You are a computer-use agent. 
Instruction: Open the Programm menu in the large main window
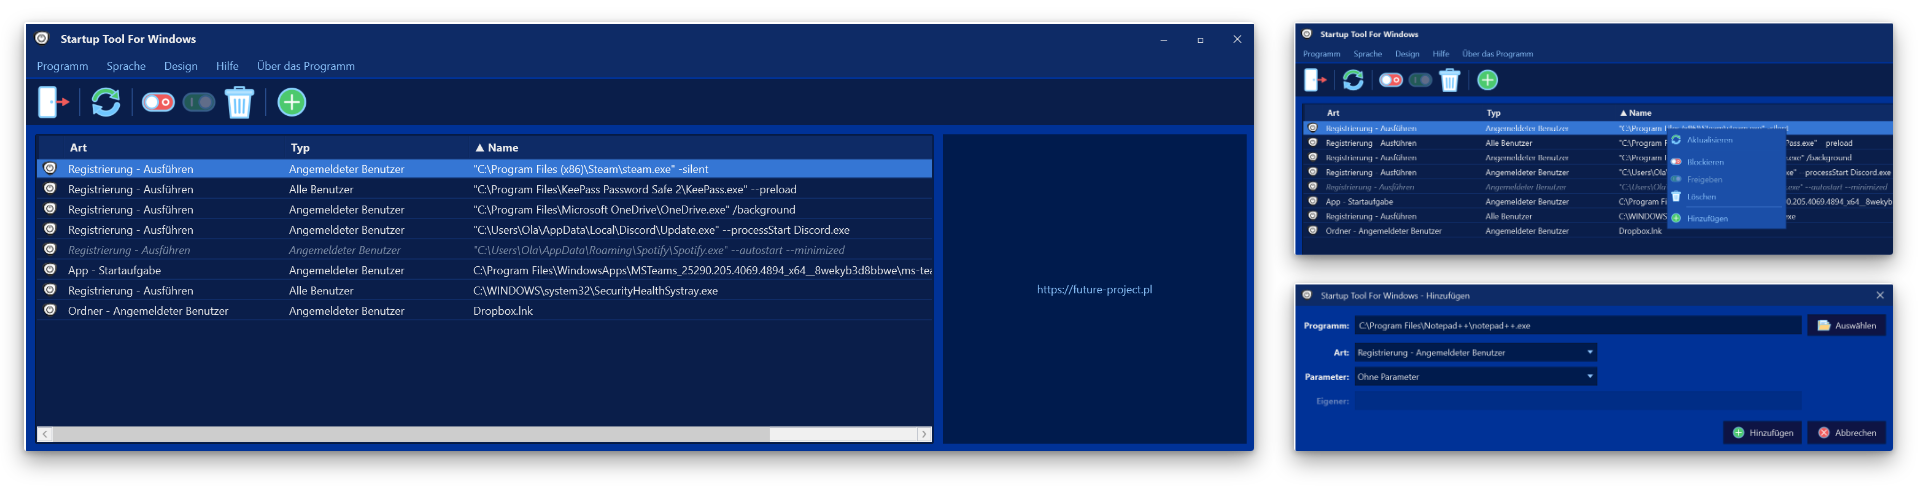62,66
